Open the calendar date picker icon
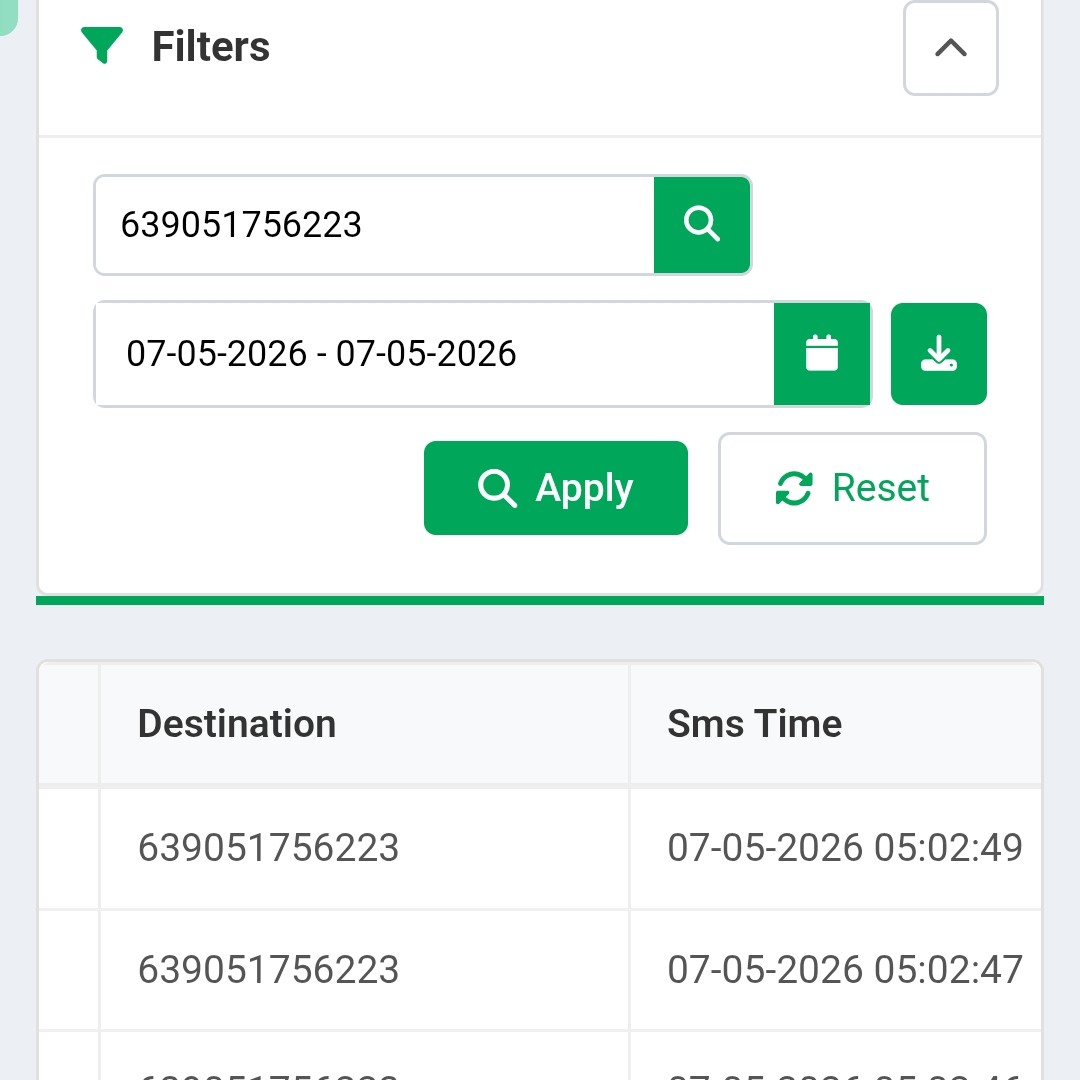The height and width of the screenshot is (1080, 1080). tap(822, 353)
